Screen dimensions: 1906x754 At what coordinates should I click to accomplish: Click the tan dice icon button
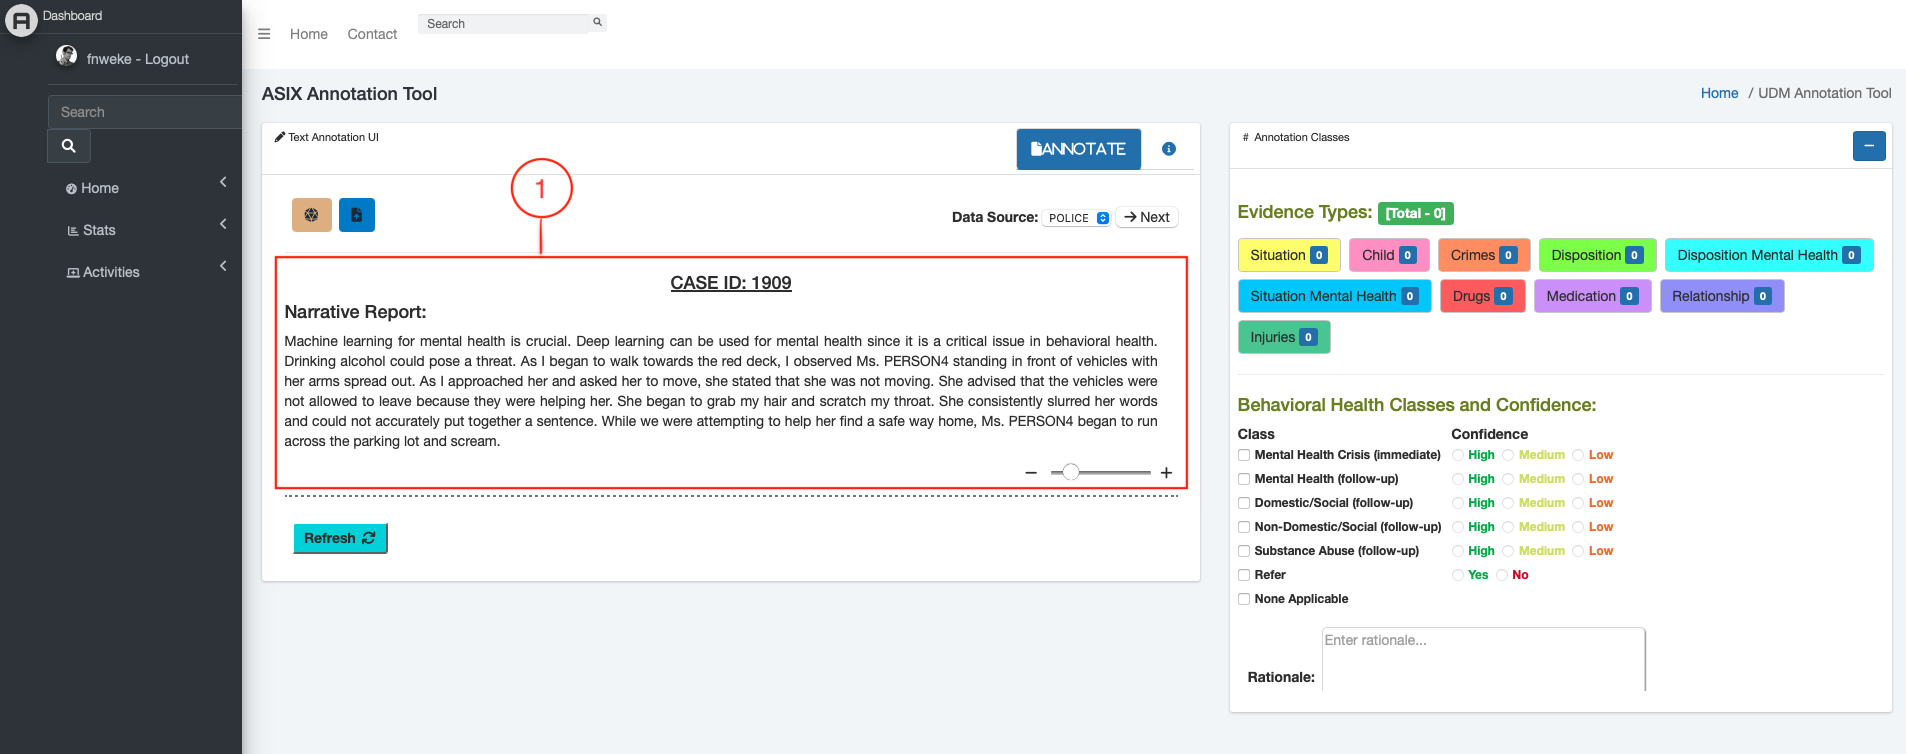[x=311, y=215]
